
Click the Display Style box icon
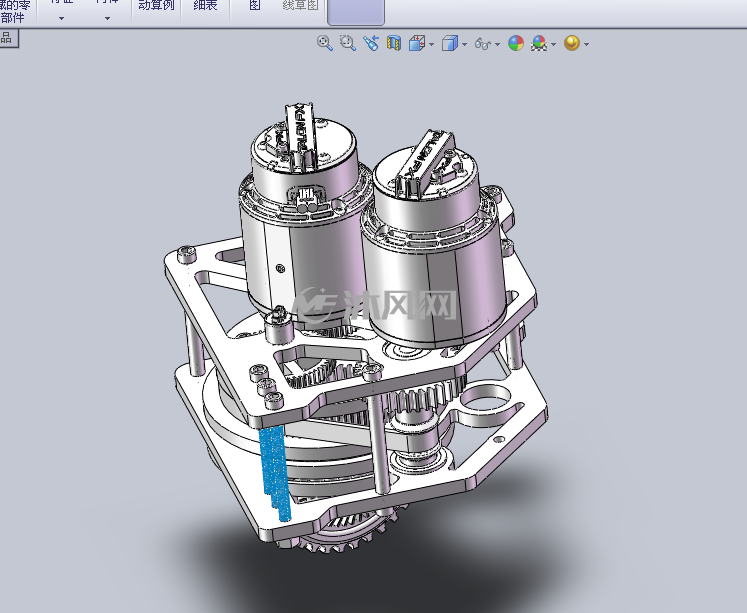point(450,43)
